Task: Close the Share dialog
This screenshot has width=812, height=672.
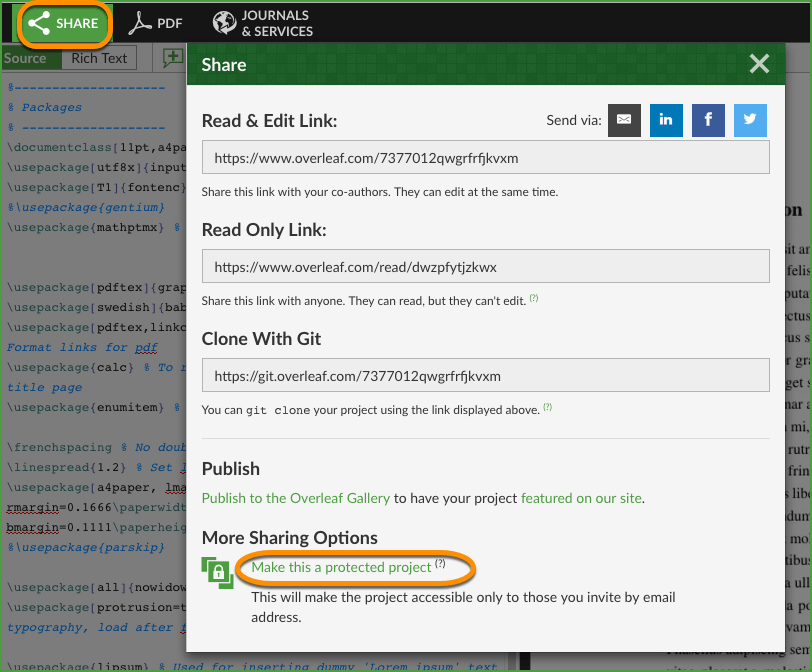Action: point(759,64)
